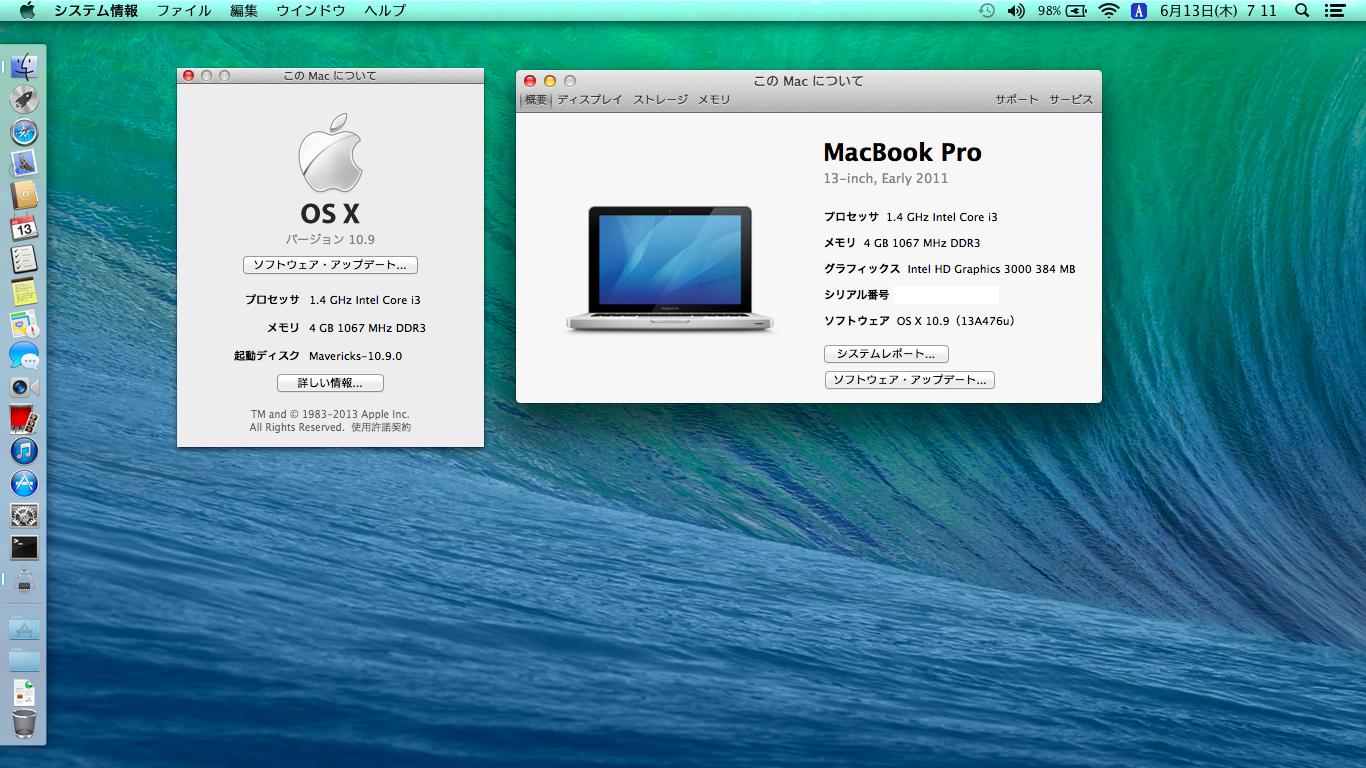Launch Terminal from the Dock
Viewport: 1366px width, 768px height.
[x=24, y=547]
